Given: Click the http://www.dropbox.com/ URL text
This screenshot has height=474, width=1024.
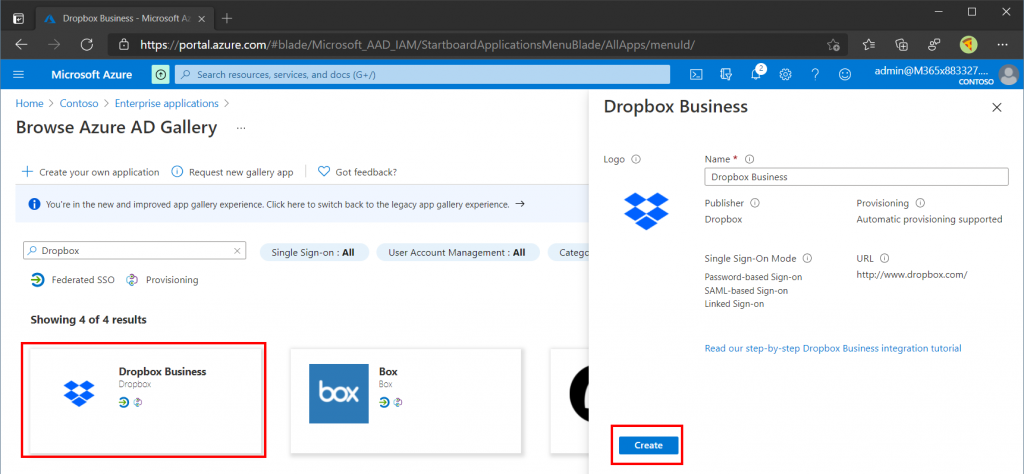Looking at the screenshot, I should pyautogui.click(x=912, y=275).
